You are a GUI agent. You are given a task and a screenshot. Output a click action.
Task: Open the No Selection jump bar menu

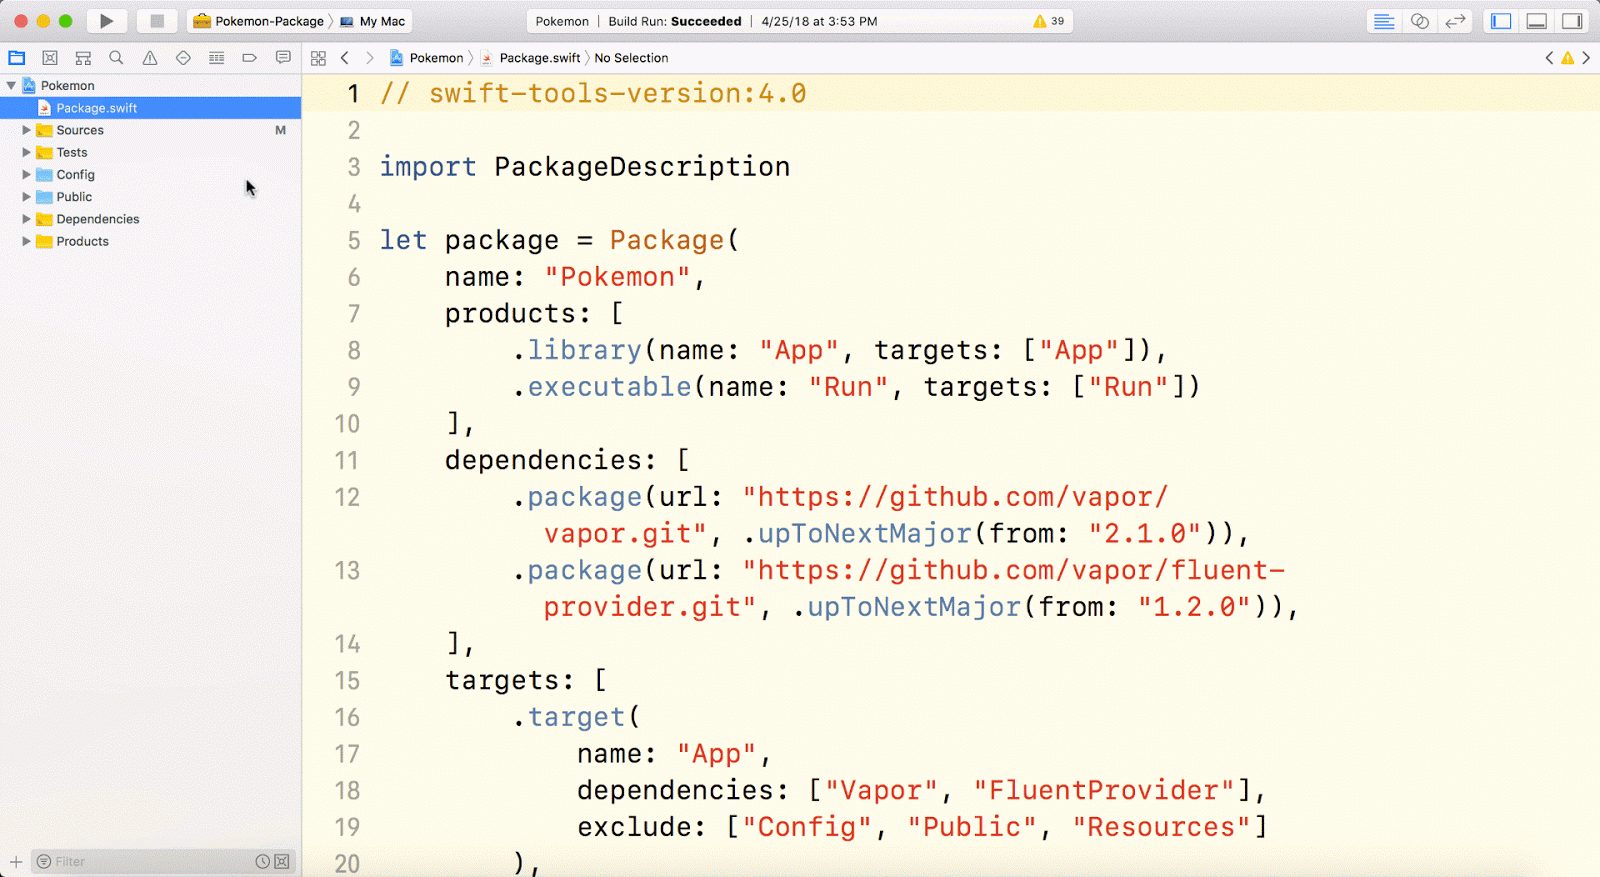(x=631, y=58)
